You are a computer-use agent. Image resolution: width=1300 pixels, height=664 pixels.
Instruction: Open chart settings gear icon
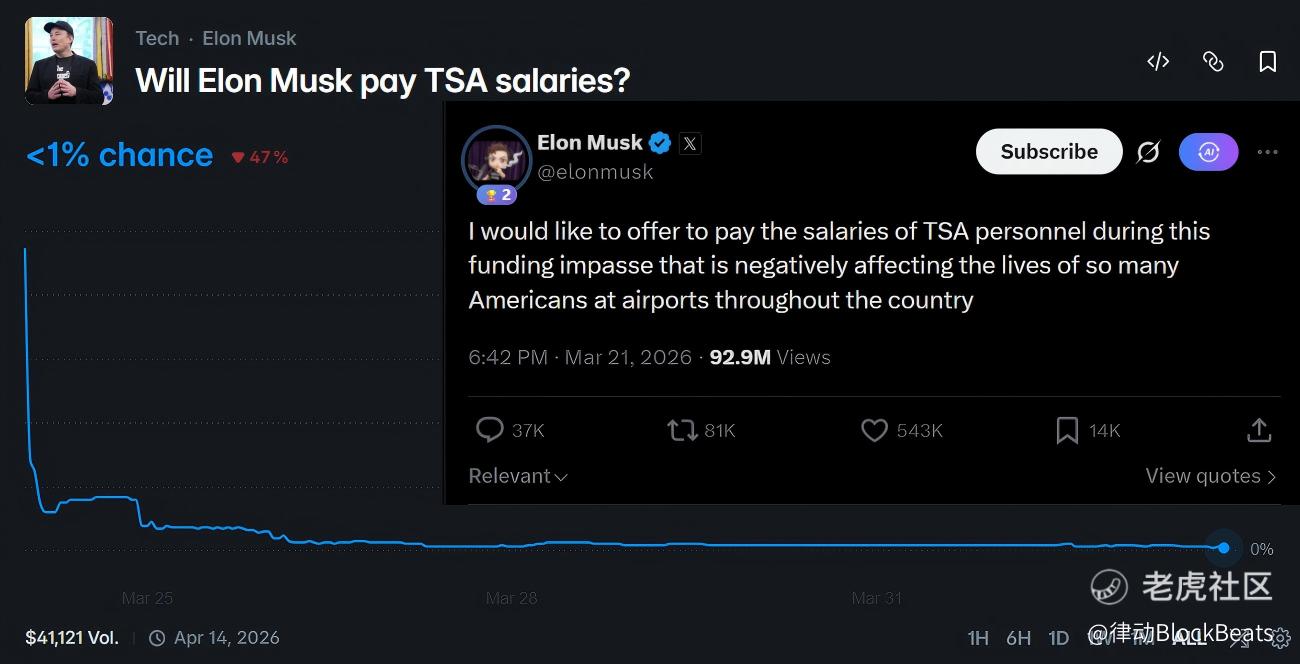pyautogui.click(x=1281, y=638)
